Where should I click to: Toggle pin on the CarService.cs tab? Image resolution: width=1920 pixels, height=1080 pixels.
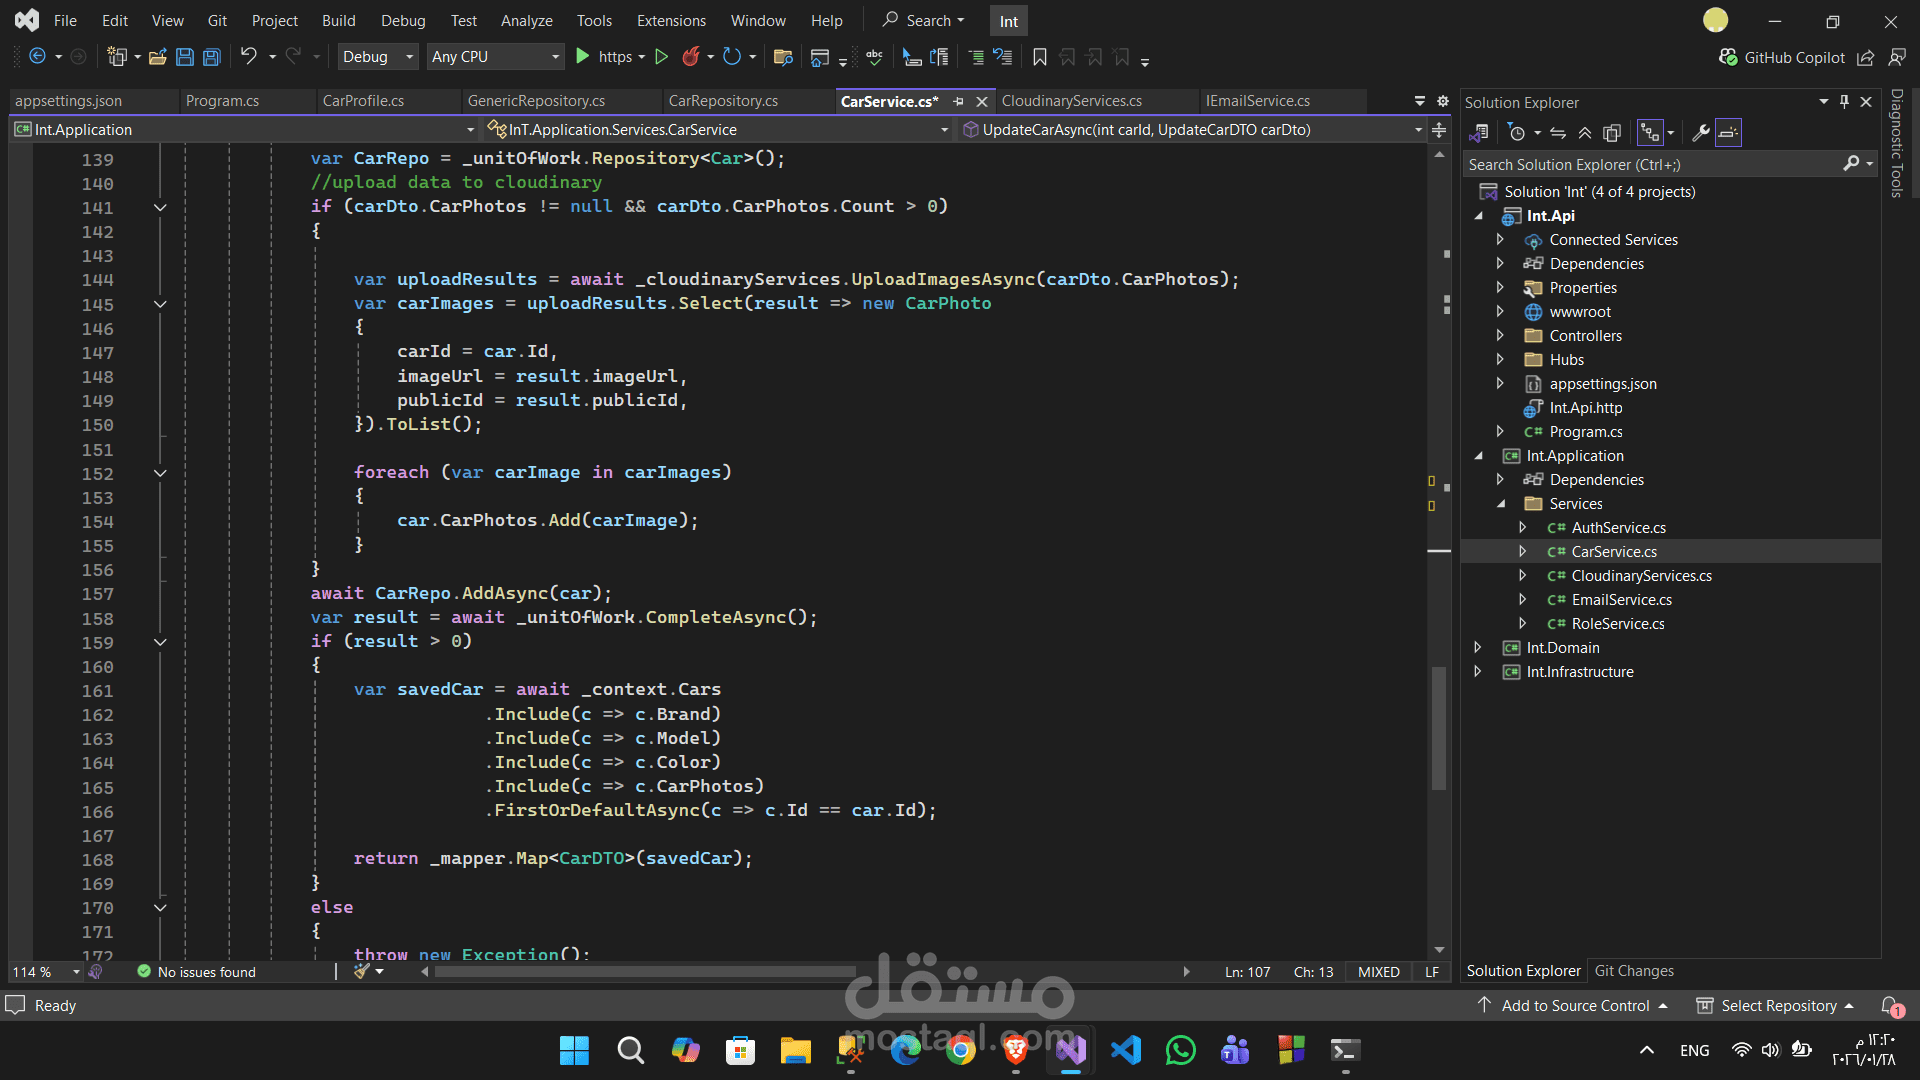click(x=958, y=101)
